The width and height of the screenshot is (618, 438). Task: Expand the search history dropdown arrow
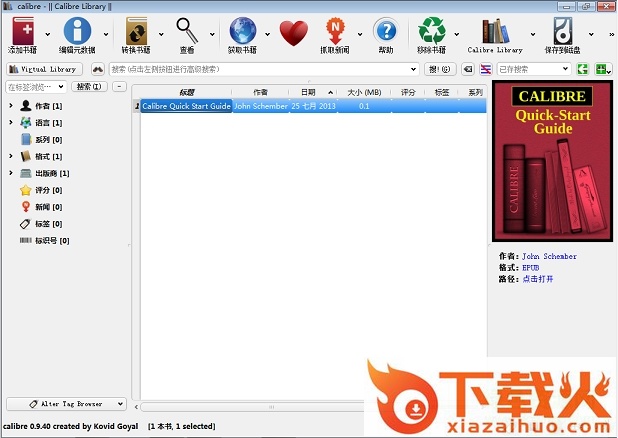pyautogui.click(x=413, y=69)
